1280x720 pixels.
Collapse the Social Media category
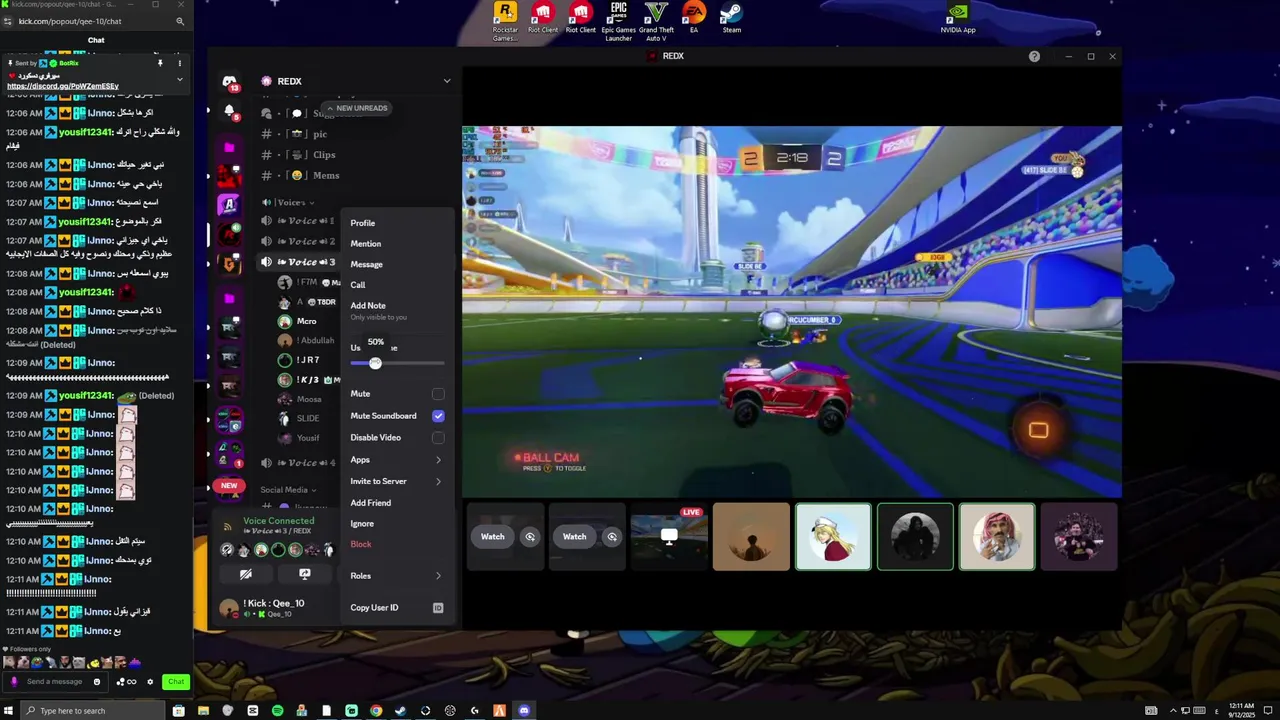point(288,490)
